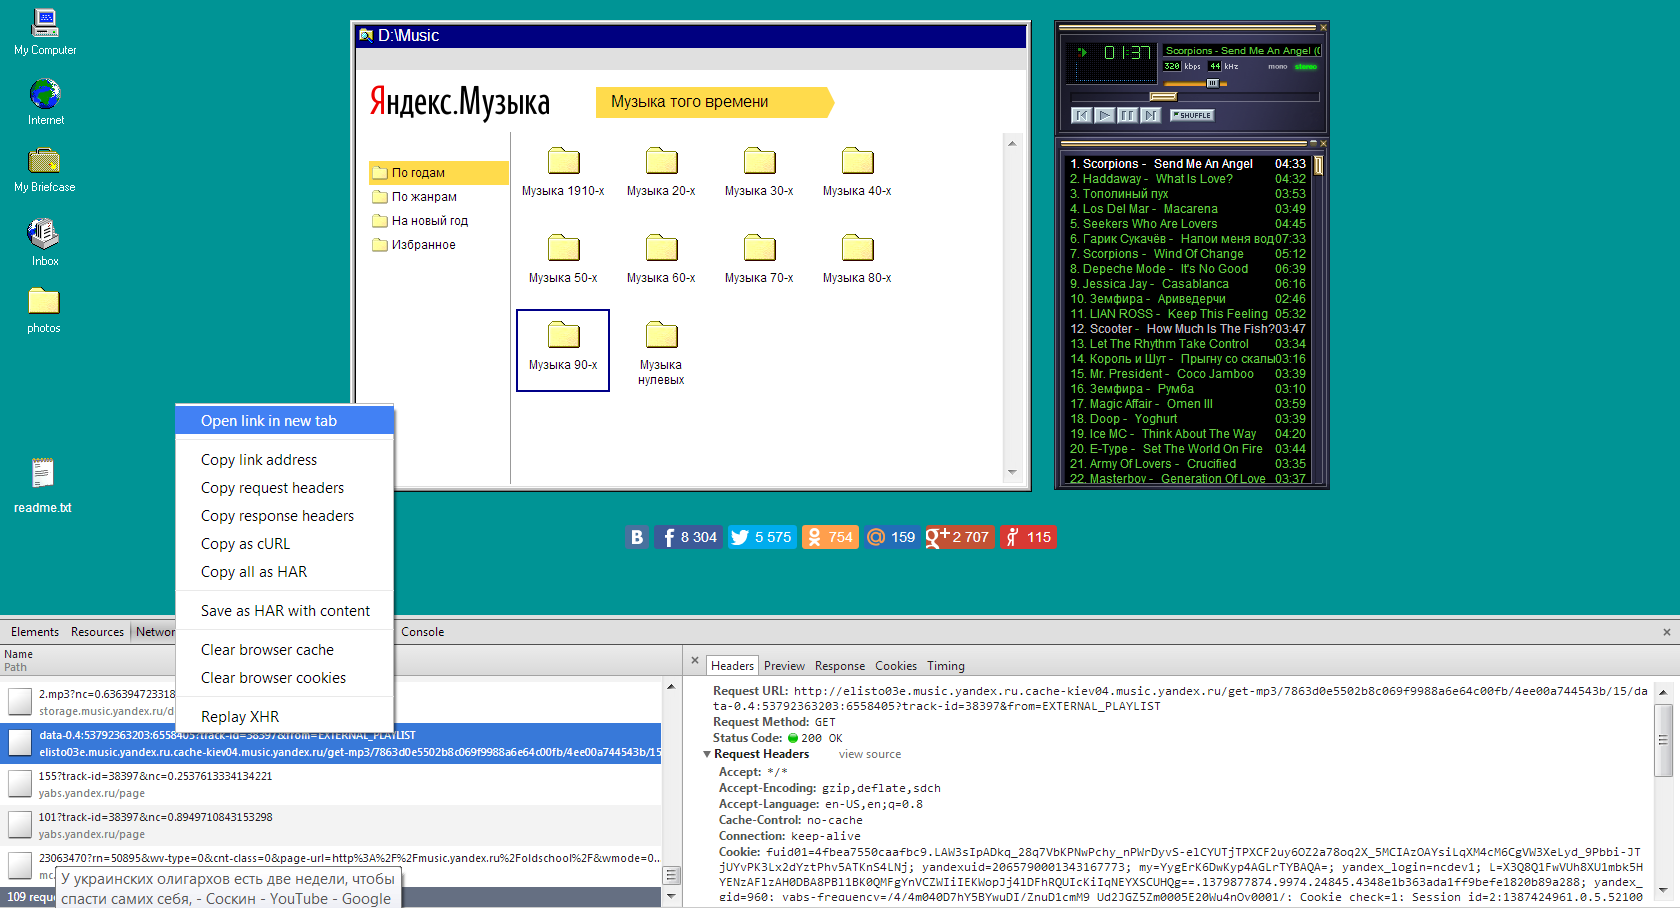1680x908 pixels.
Task: Select the Избранное sidebar folder
Action: point(414,245)
